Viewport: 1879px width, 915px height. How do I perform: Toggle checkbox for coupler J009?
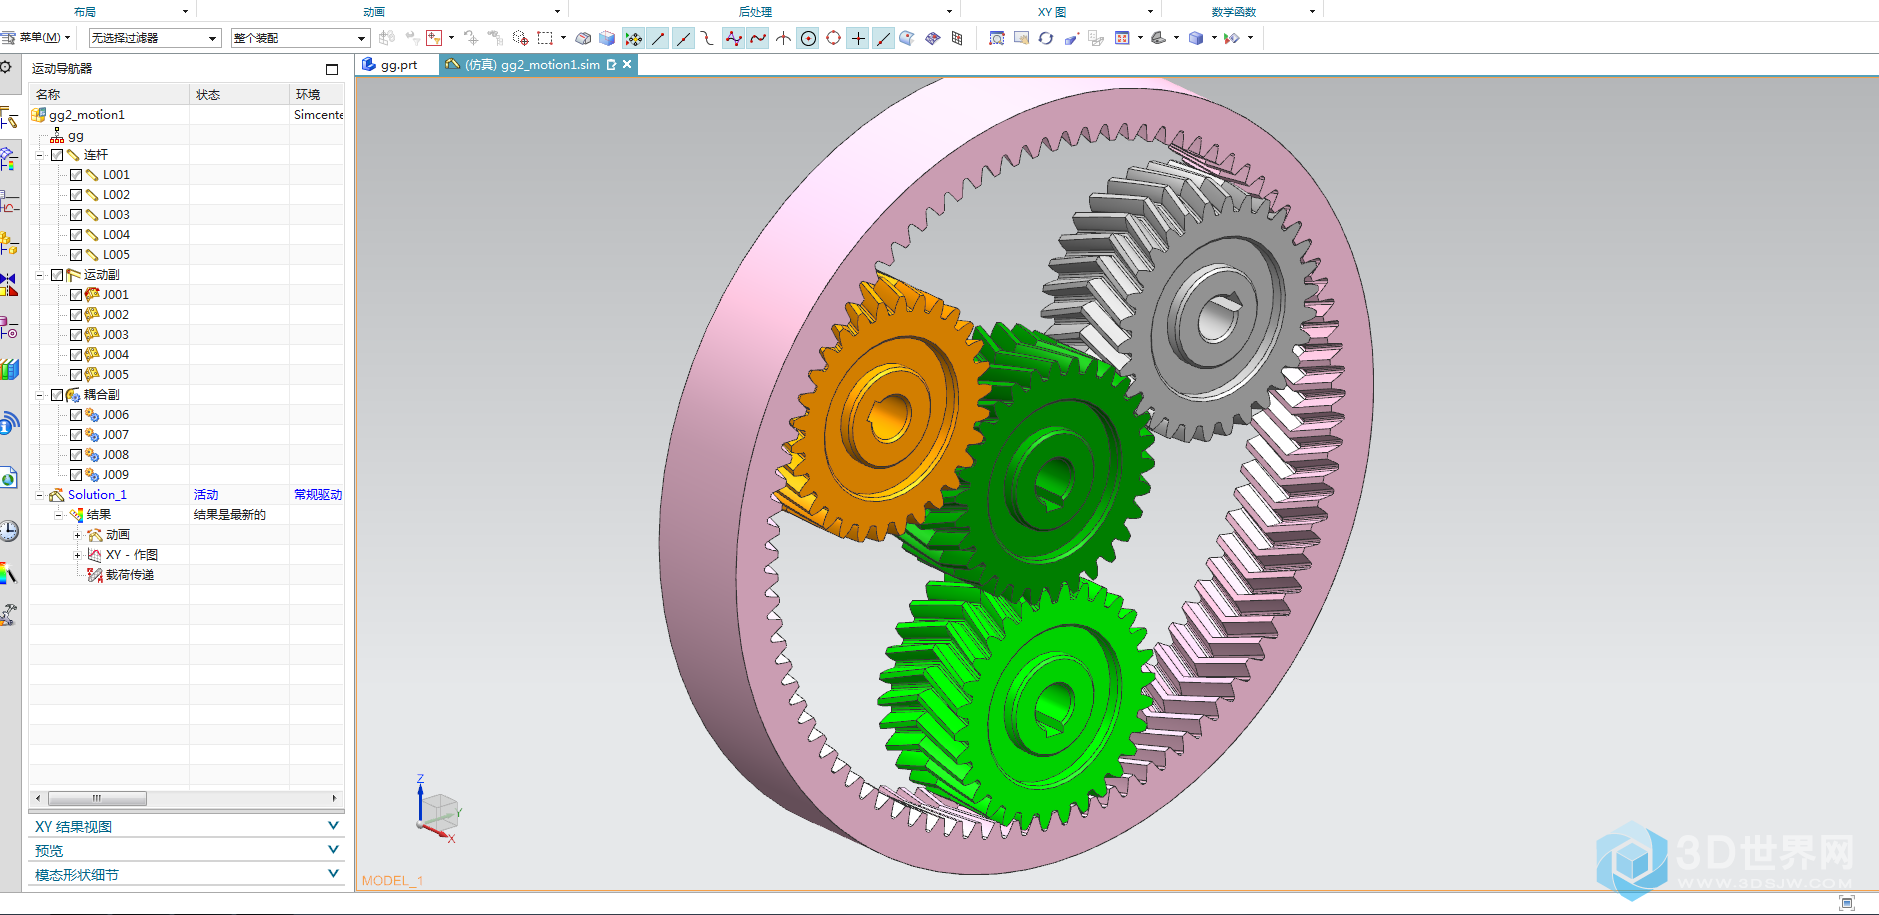pyautogui.click(x=76, y=475)
